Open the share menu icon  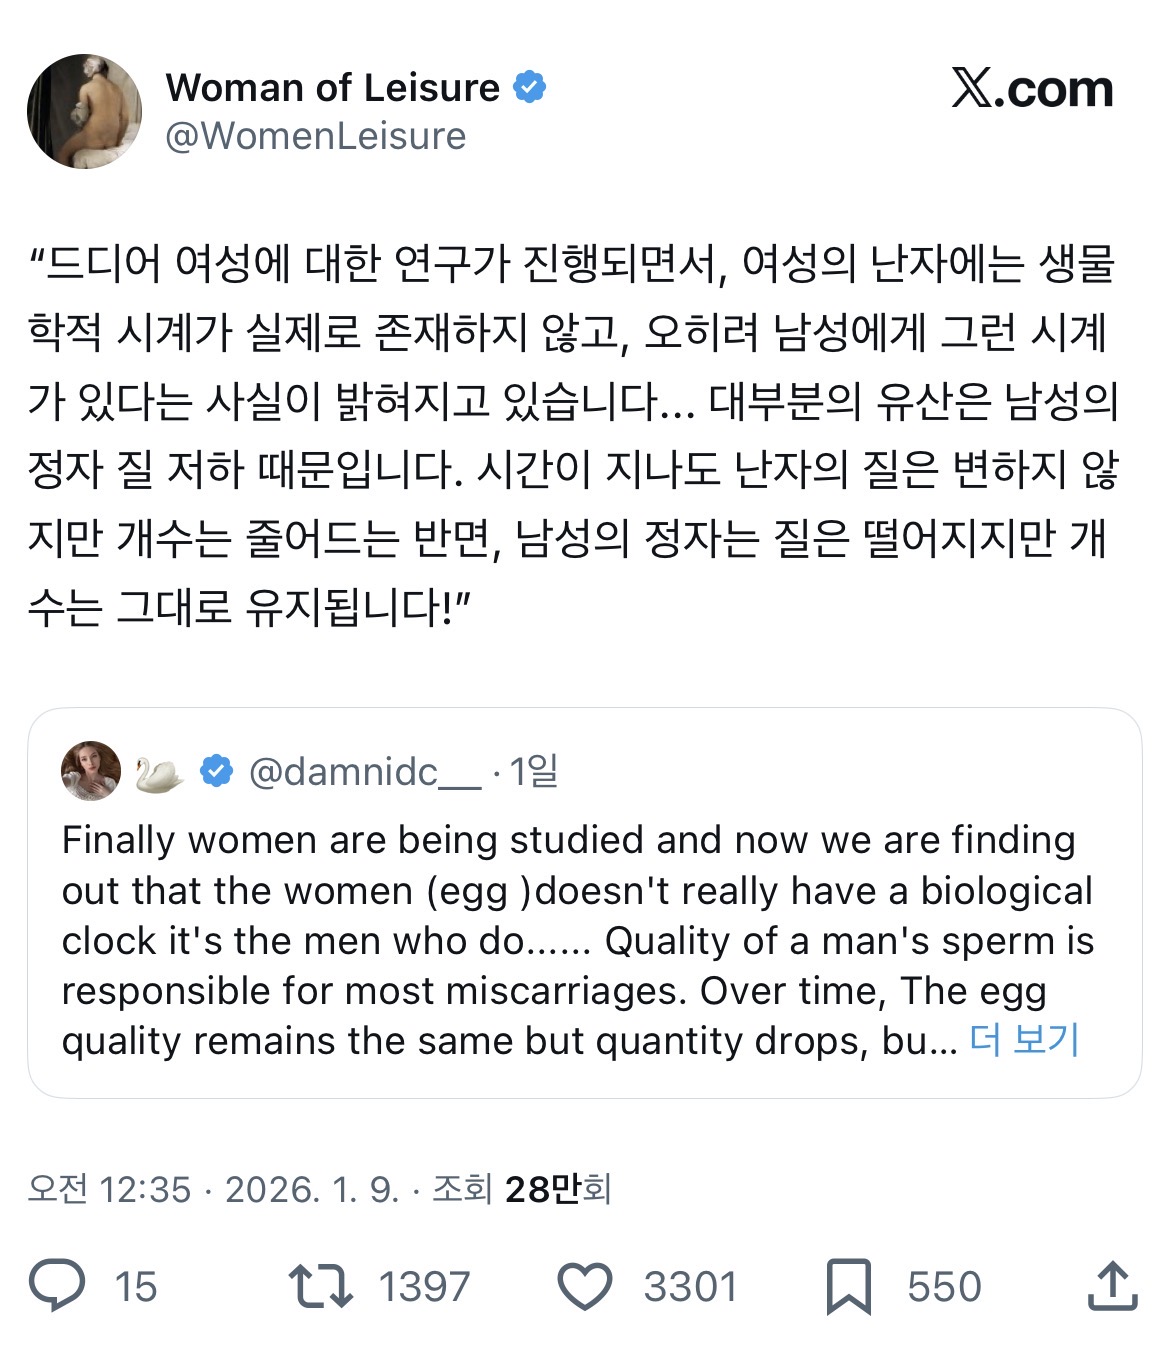(1112, 1286)
